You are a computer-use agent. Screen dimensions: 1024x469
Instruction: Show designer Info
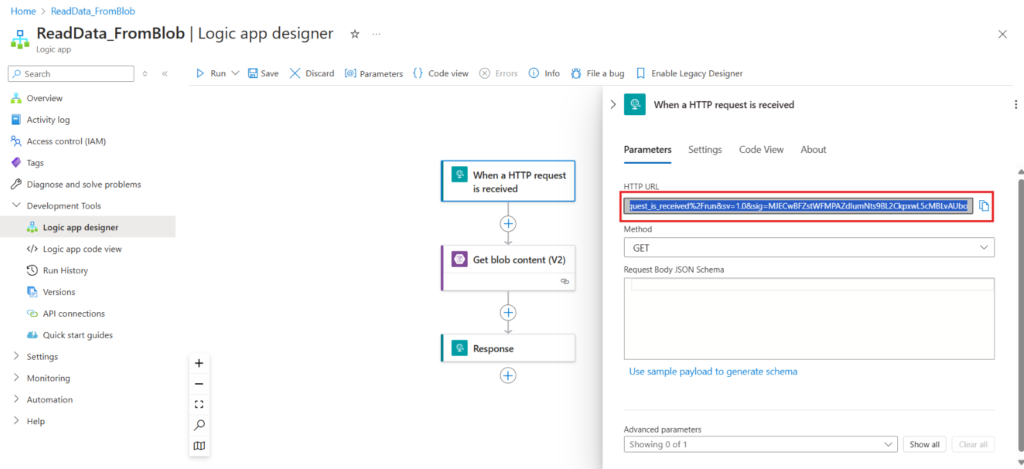point(544,73)
